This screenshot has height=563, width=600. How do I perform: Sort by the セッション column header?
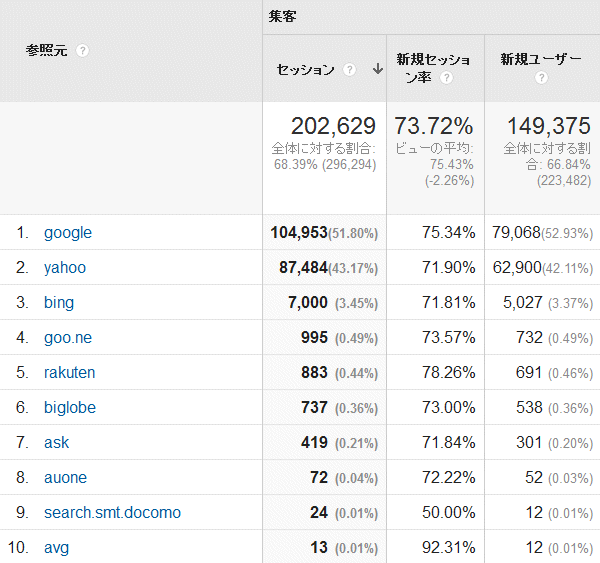(x=305, y=70)
